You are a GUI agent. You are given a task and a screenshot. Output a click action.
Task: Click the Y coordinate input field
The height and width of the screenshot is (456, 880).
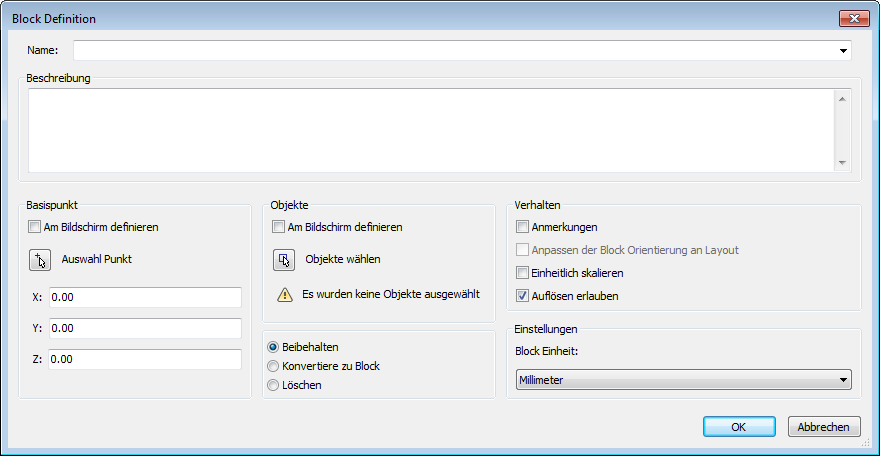[145, 329]
